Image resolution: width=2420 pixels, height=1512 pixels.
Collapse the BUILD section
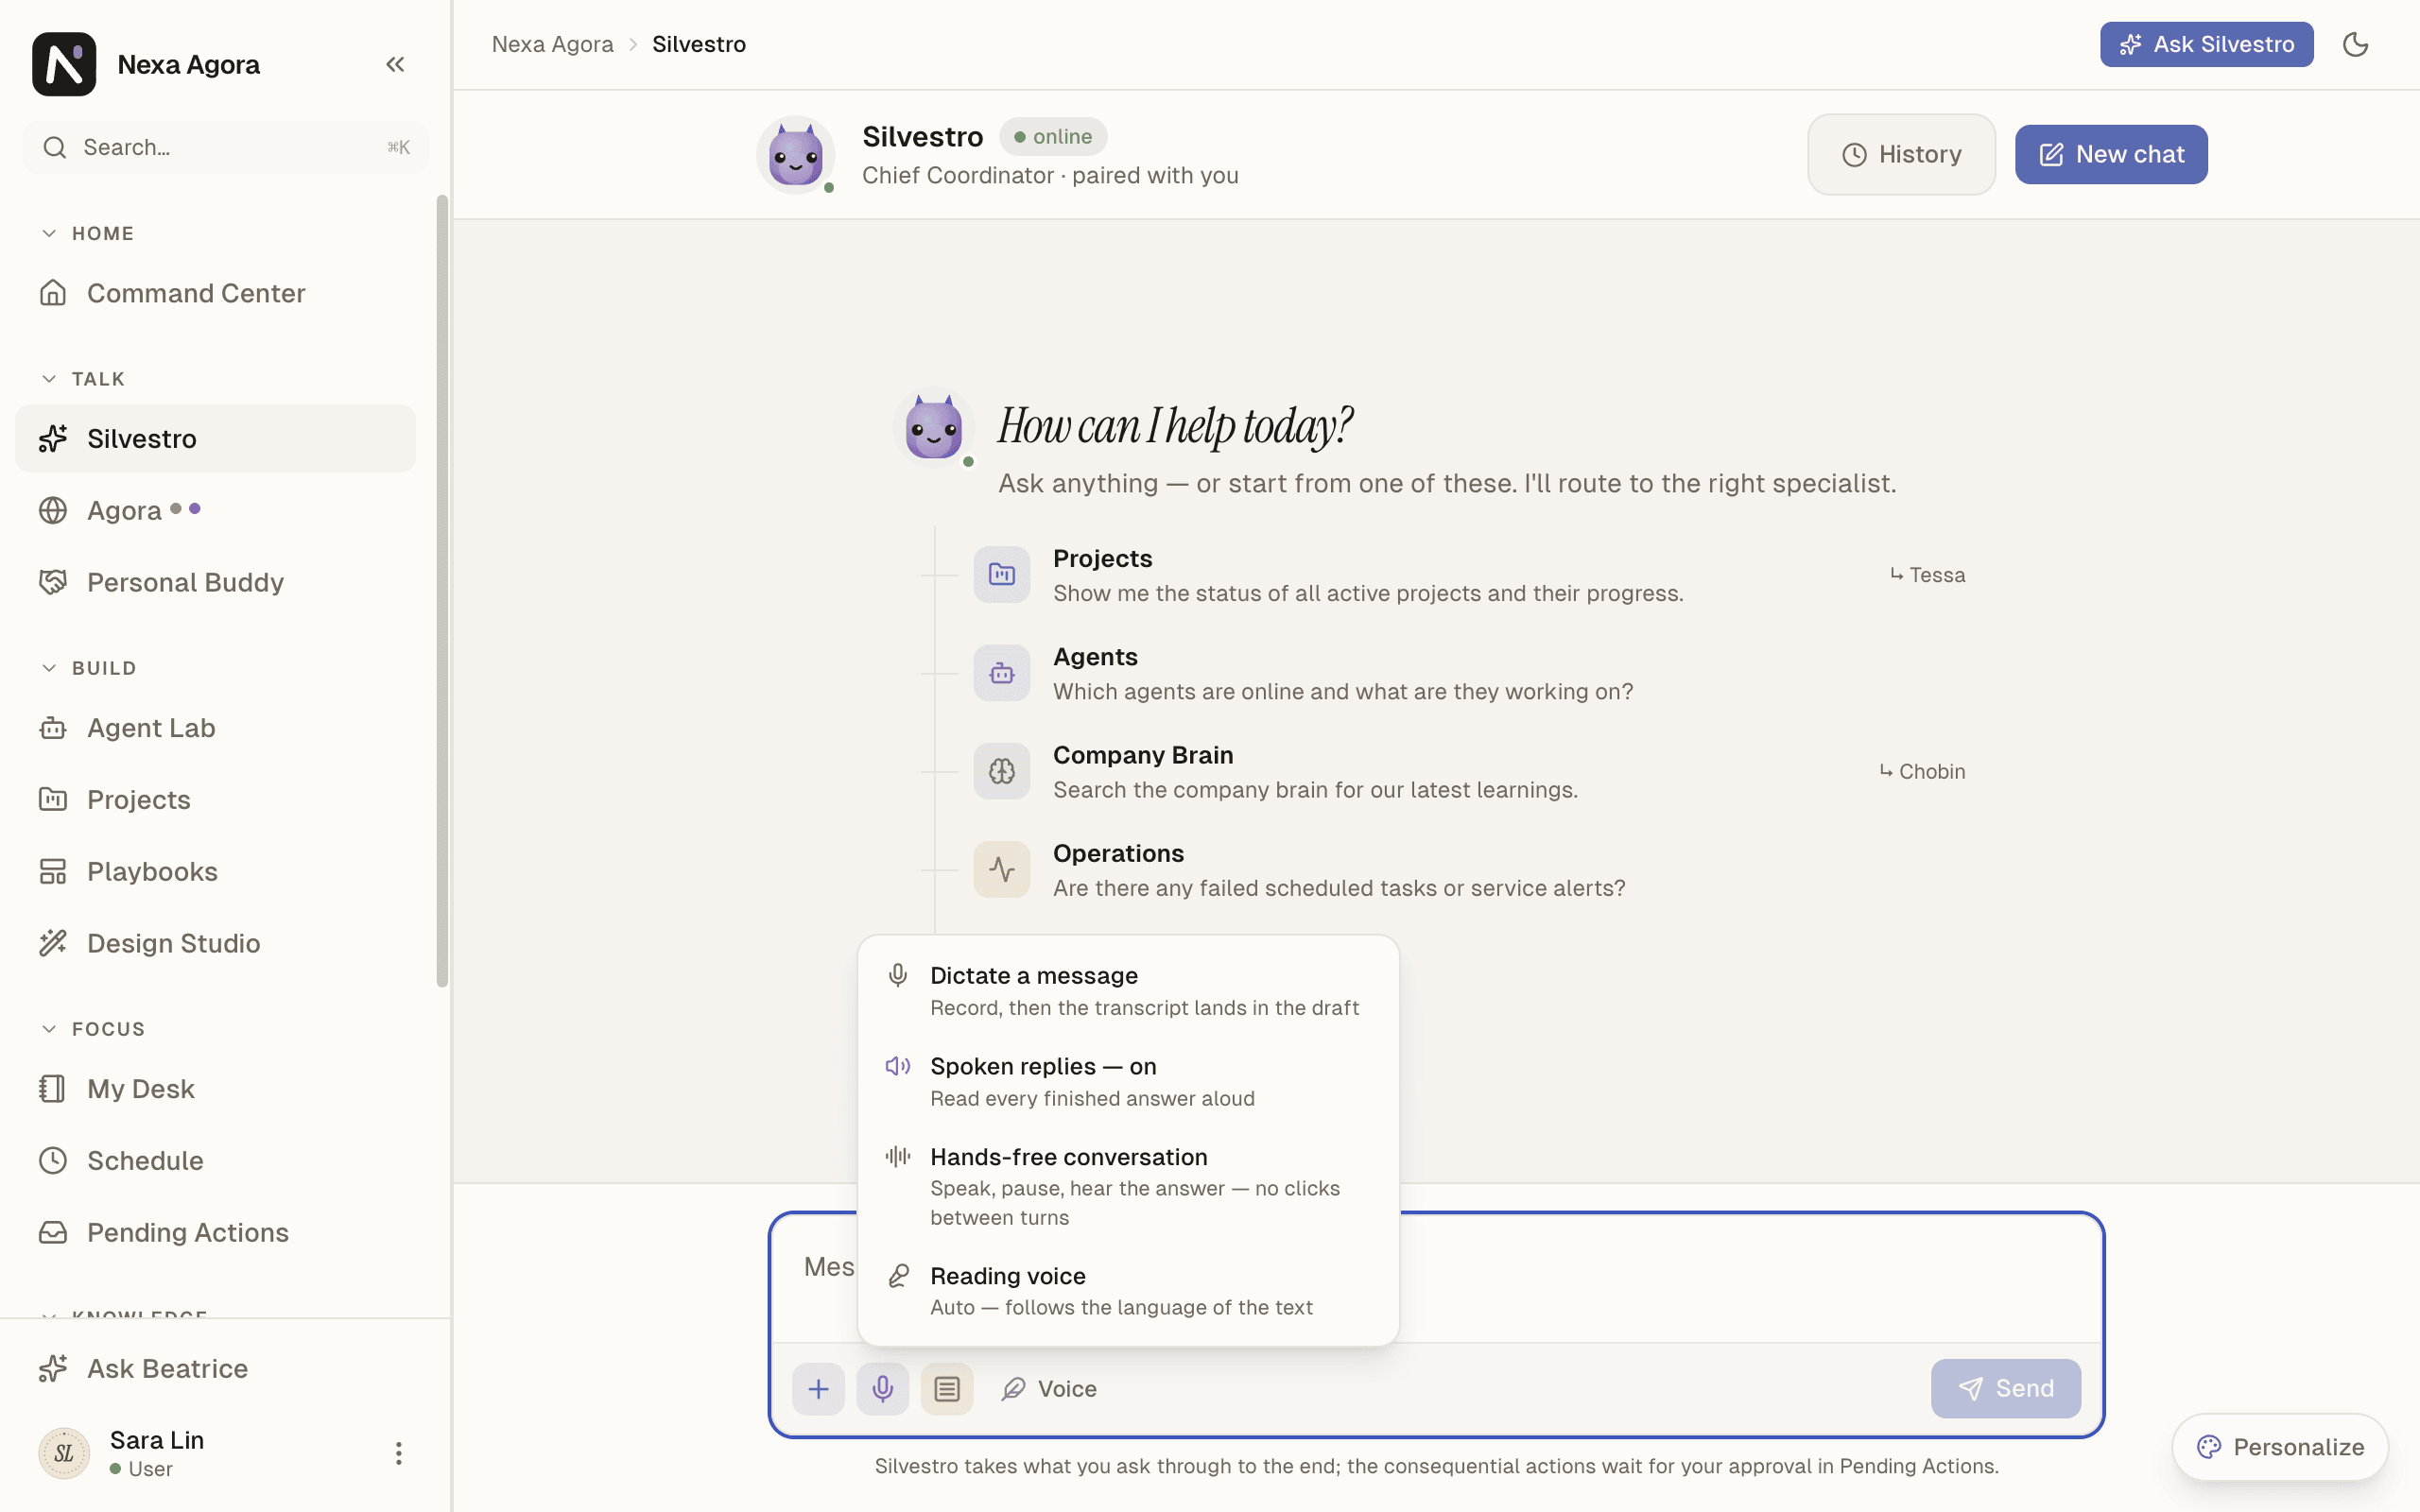tap(88, 668)
